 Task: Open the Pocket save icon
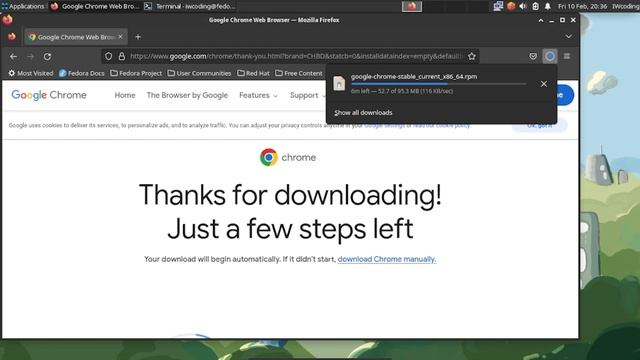click(533, 56)
